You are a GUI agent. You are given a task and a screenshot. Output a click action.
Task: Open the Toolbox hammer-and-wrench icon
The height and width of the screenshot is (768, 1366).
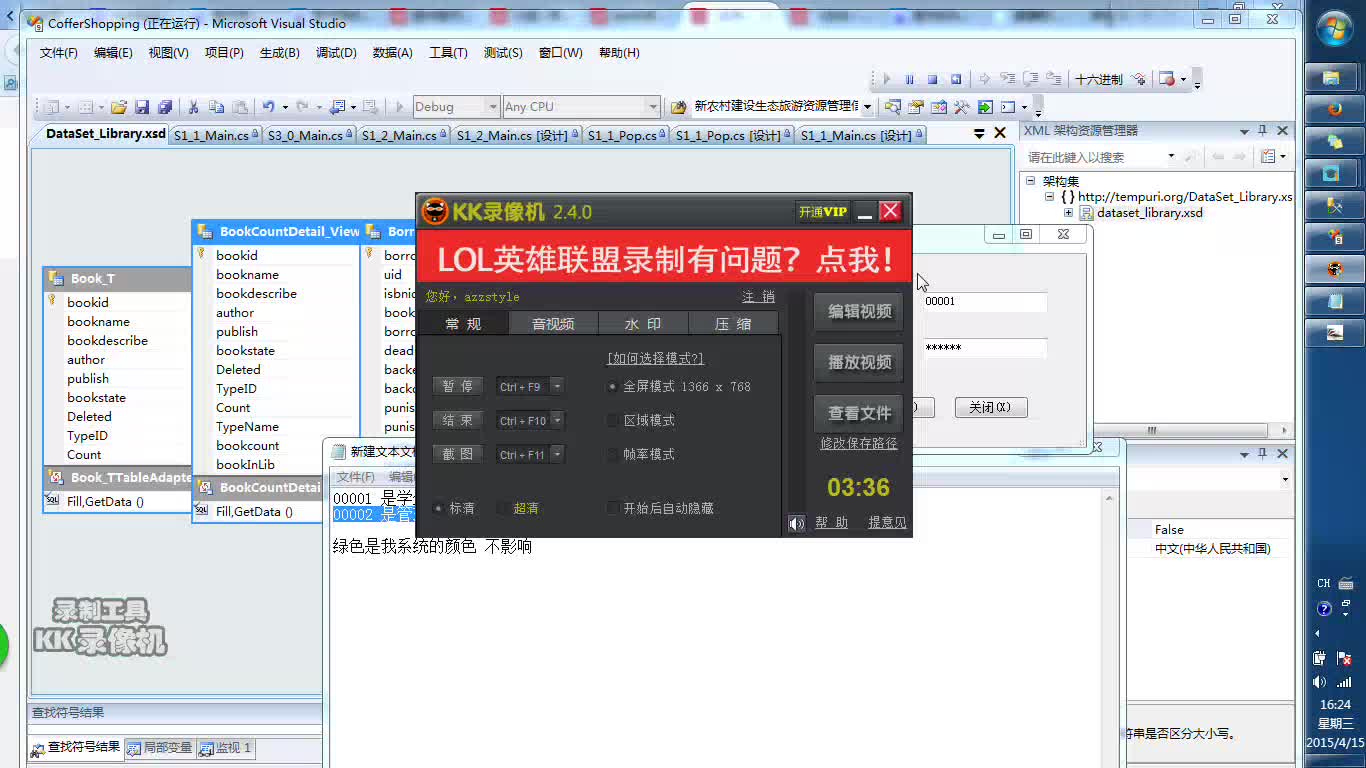(962, 107)
